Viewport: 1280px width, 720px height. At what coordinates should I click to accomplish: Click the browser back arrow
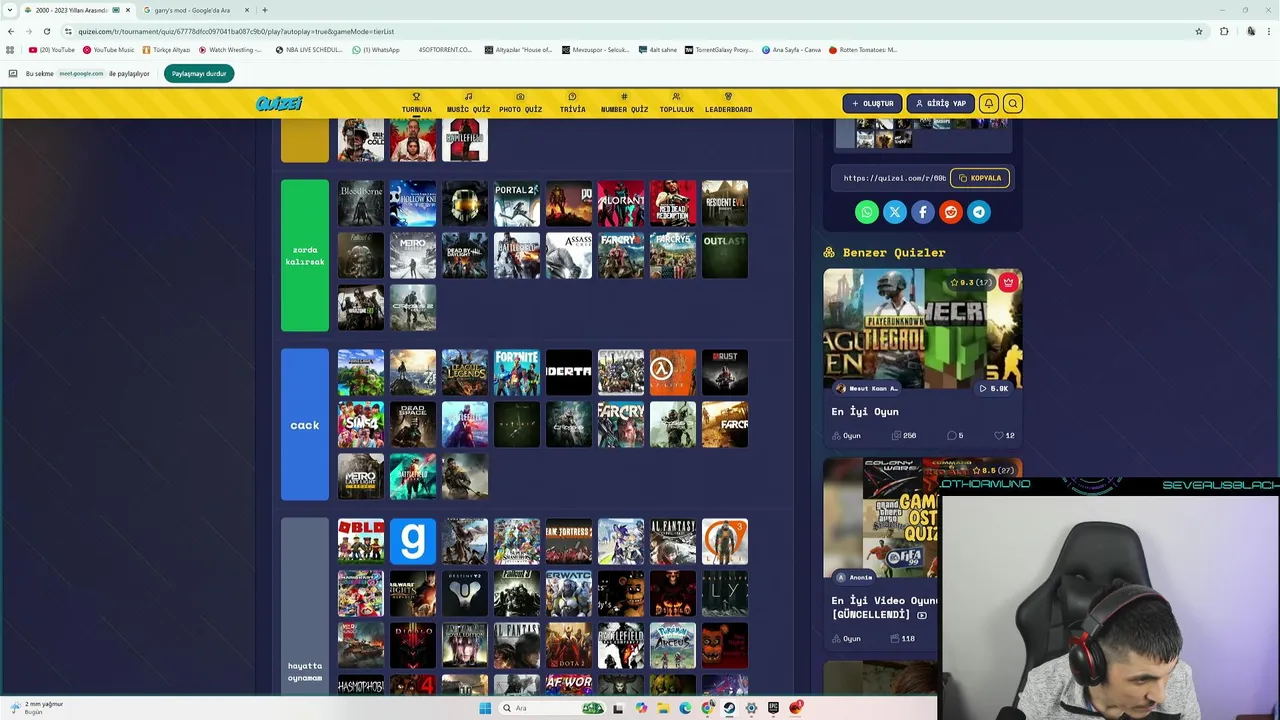click(x=11, y=31)
